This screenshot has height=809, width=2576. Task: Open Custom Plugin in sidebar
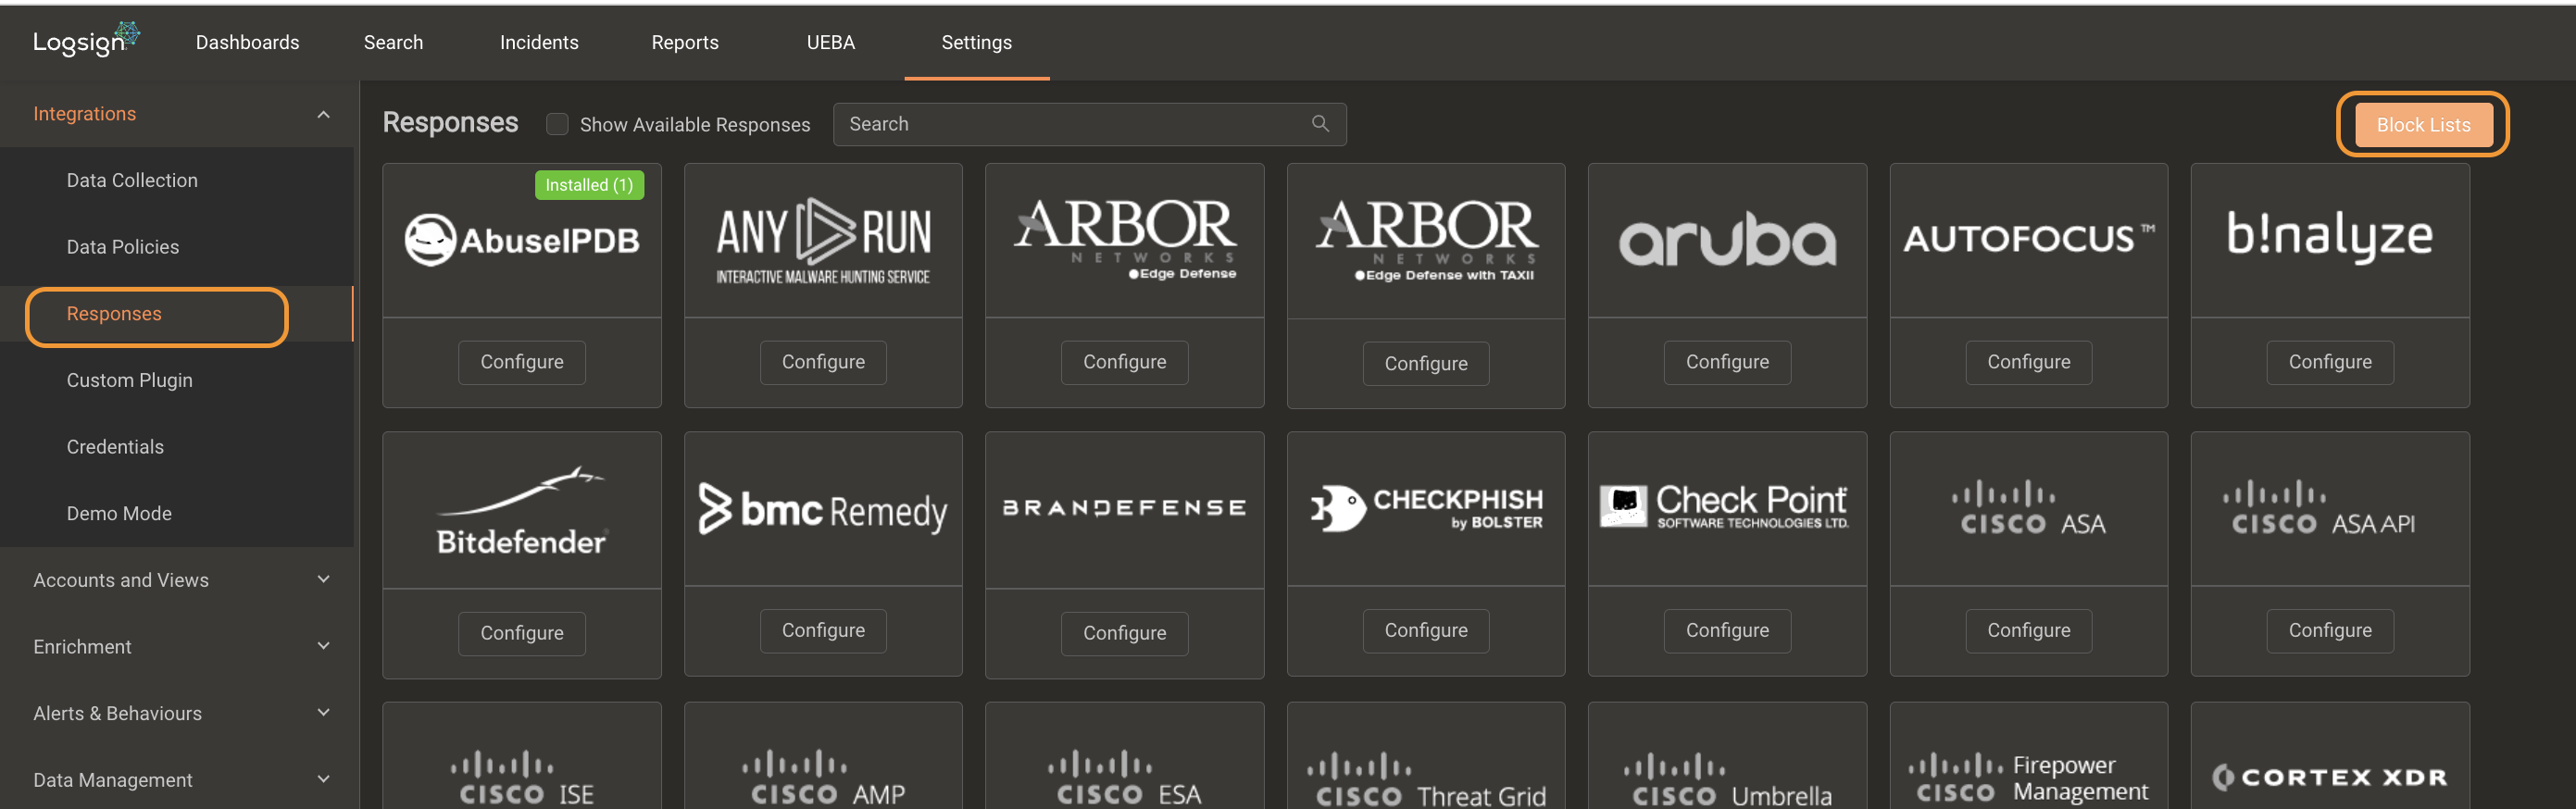[x=130, y=380]
